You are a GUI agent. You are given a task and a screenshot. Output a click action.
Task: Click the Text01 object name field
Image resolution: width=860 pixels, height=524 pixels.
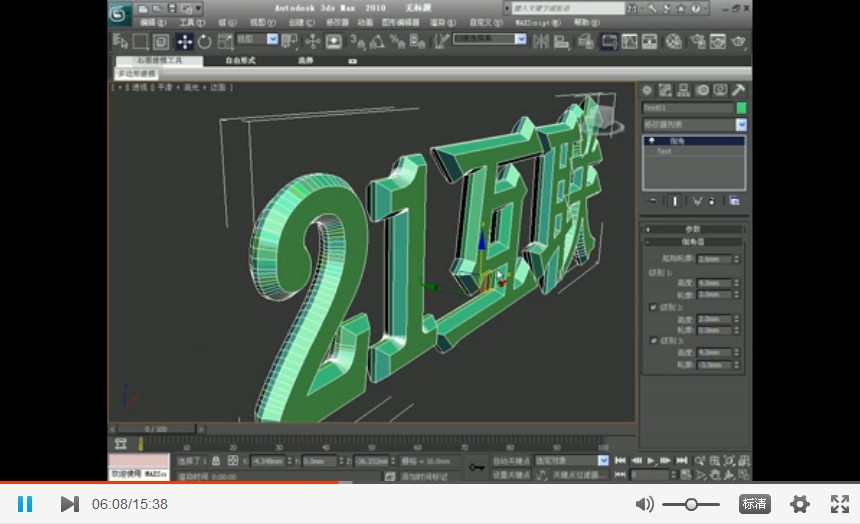[x=688, y=108]
